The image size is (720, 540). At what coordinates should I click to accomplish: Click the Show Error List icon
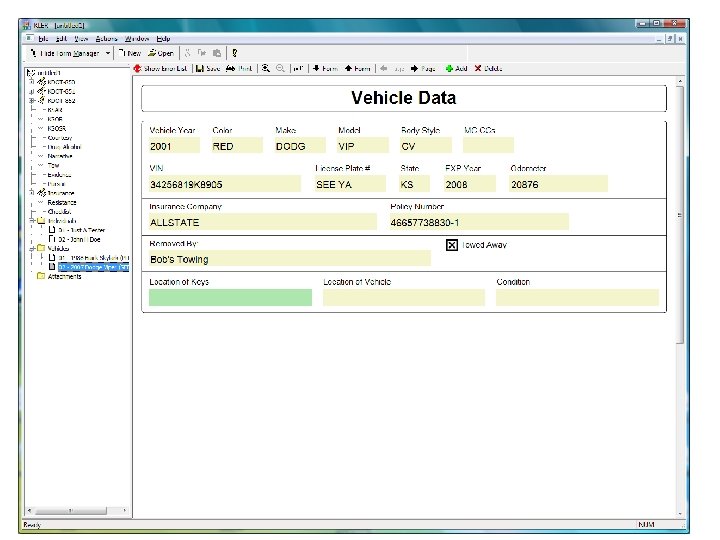(x=137, y=68)
